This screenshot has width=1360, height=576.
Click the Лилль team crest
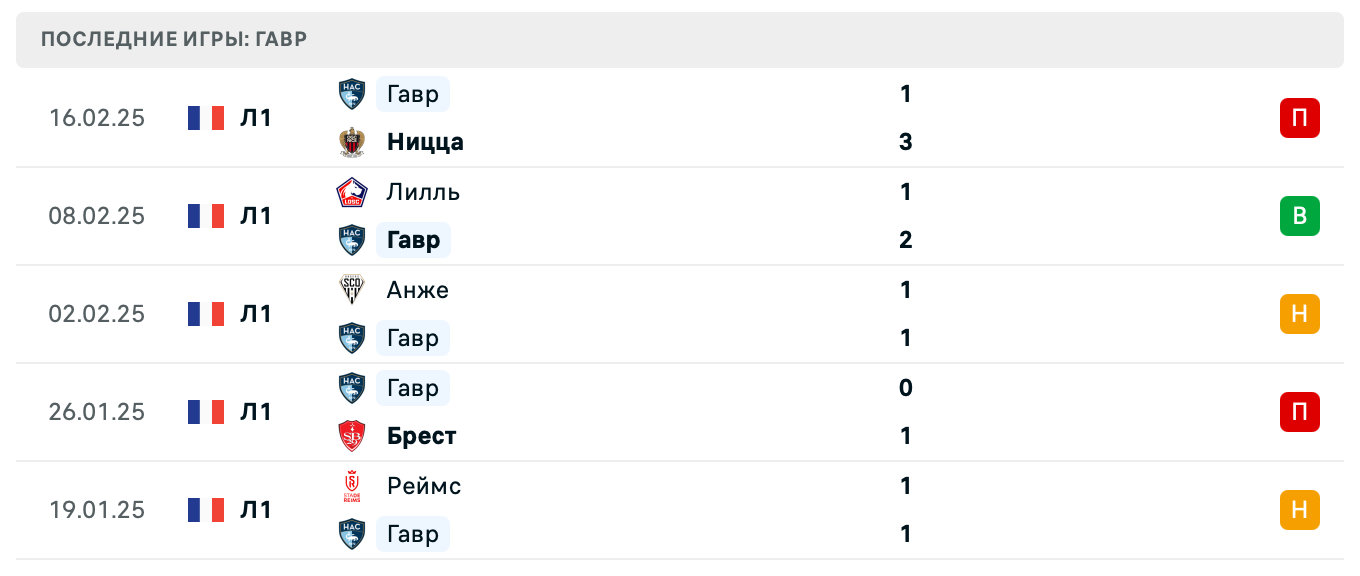tap(351, 192)
